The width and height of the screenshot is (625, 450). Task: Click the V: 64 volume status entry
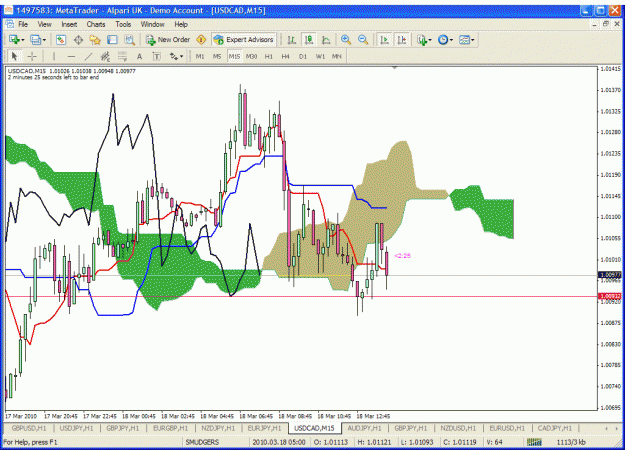pyautogui.click(x=494, y=442)
